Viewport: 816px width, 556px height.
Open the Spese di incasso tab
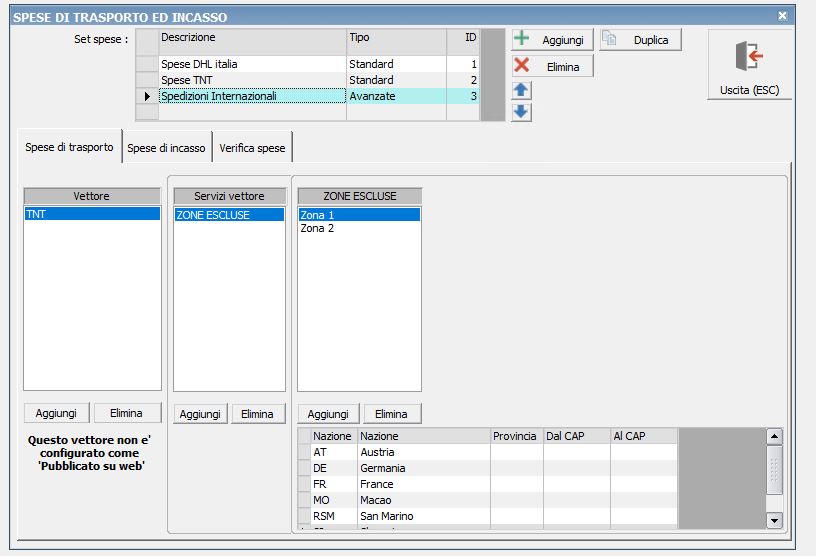[x=167, y=148]
